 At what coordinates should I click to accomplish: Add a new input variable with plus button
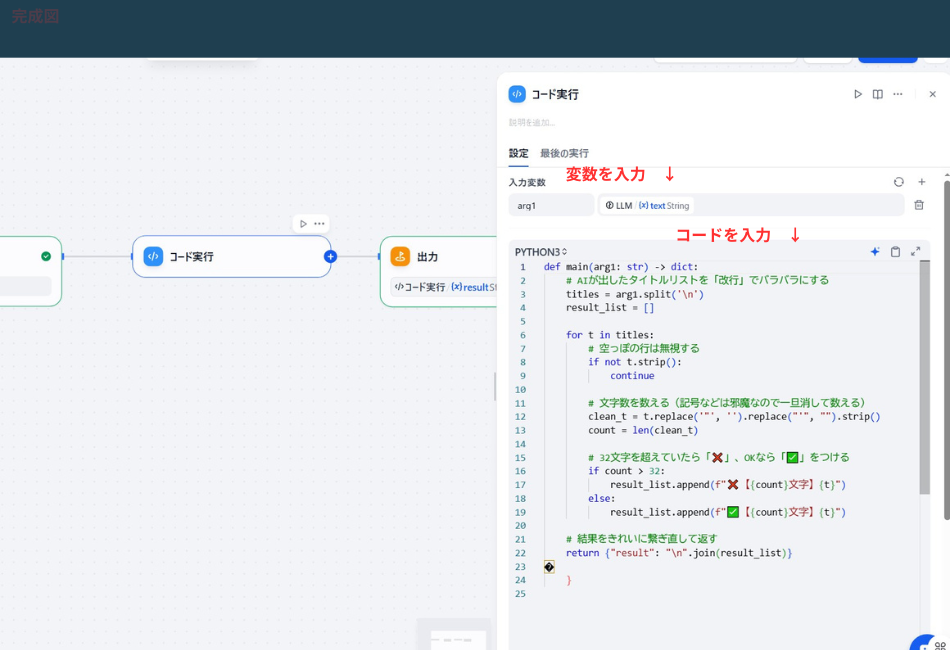point(920,182)
